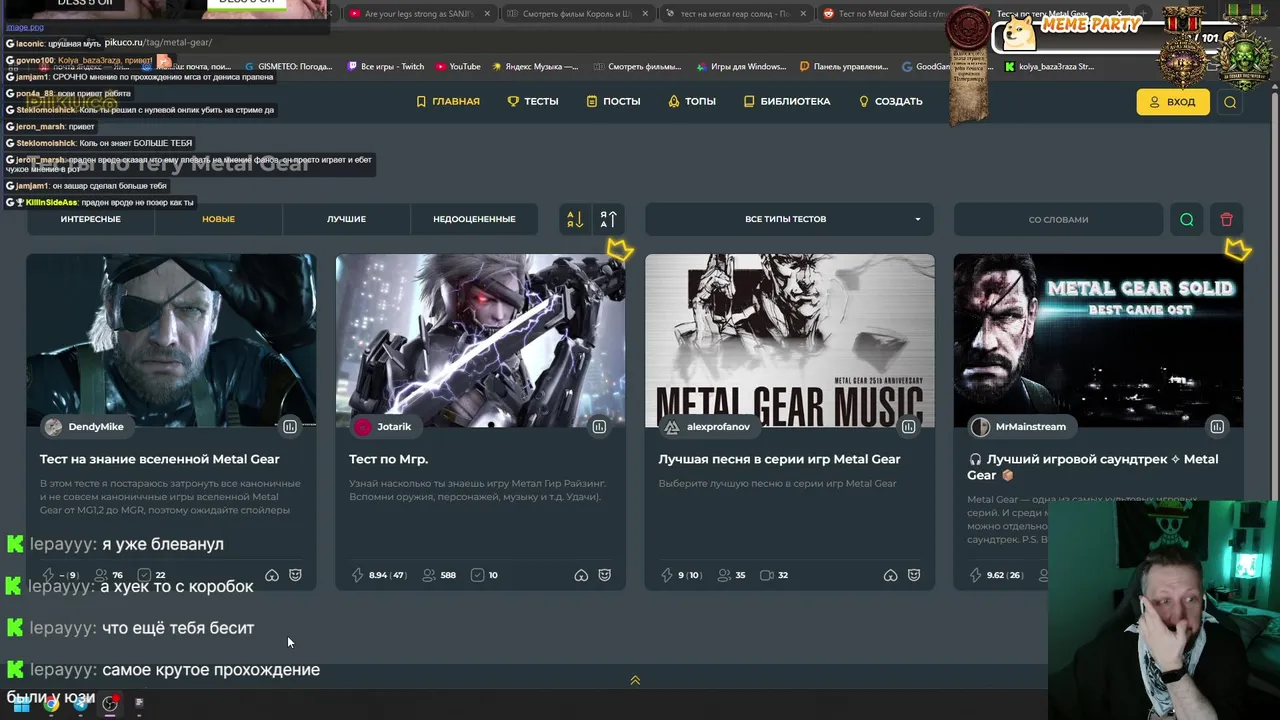Click the second-to-last footer icon on Лучшая песня card

coord(890,575)
